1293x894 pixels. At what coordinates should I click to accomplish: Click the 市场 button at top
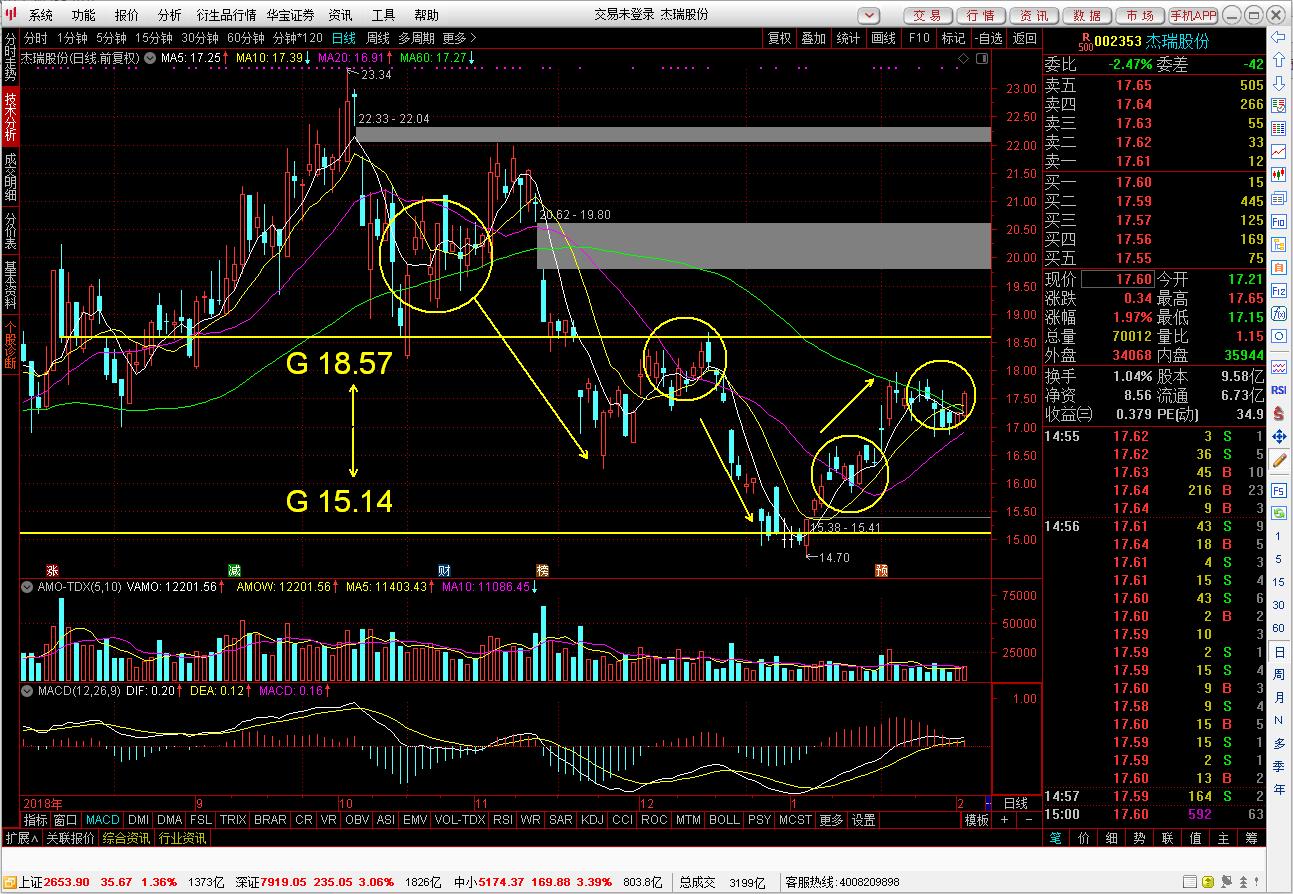1140,15
